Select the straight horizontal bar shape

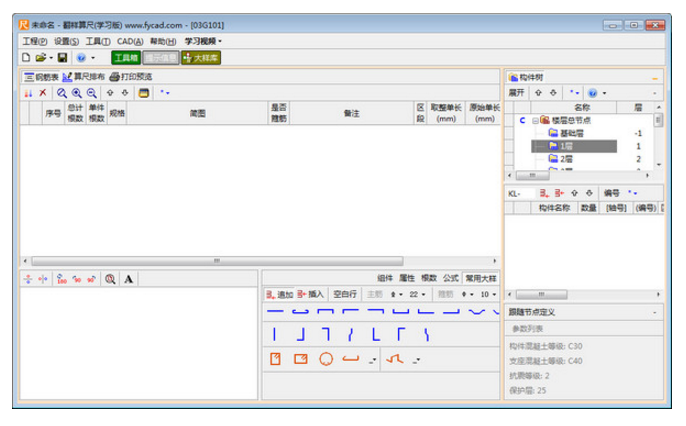[275, 311]
